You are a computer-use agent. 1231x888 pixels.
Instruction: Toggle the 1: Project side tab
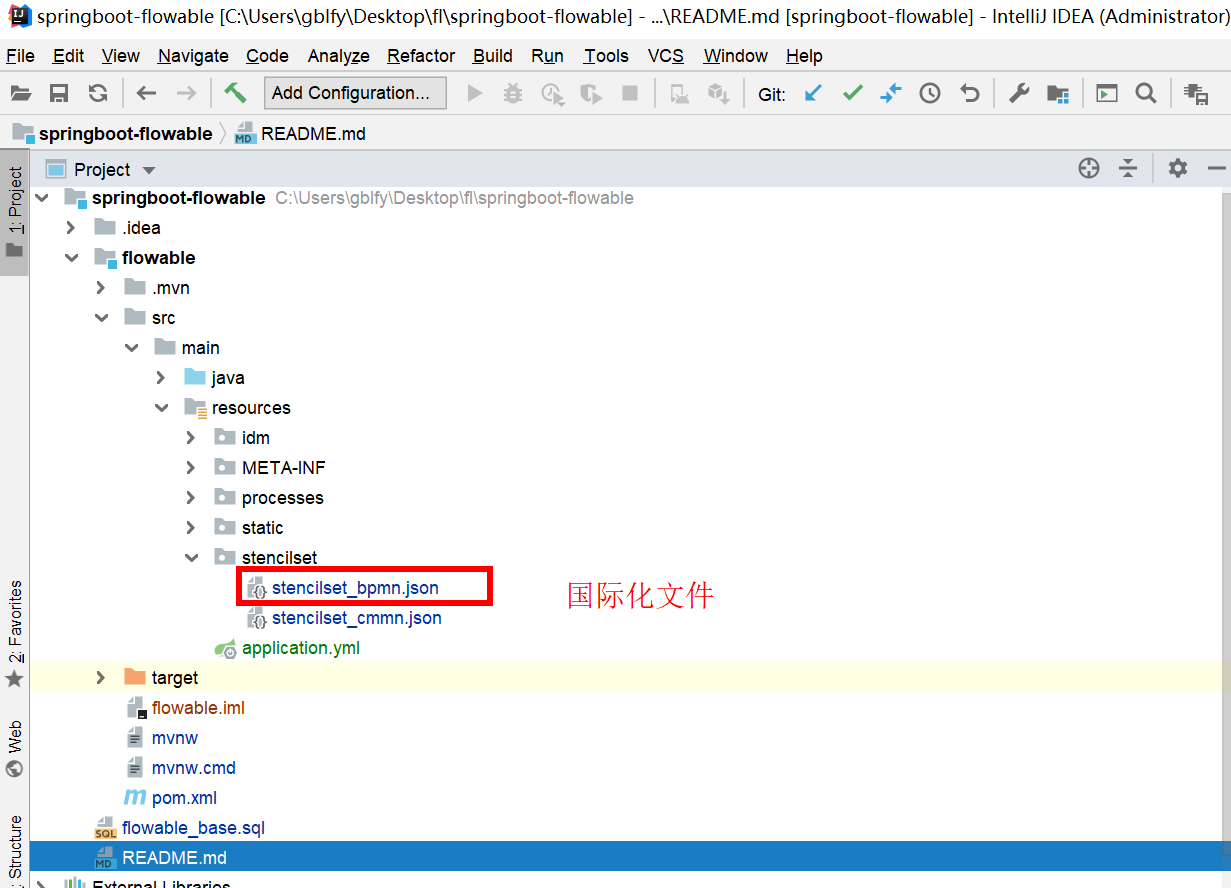(x=14, y=213)
